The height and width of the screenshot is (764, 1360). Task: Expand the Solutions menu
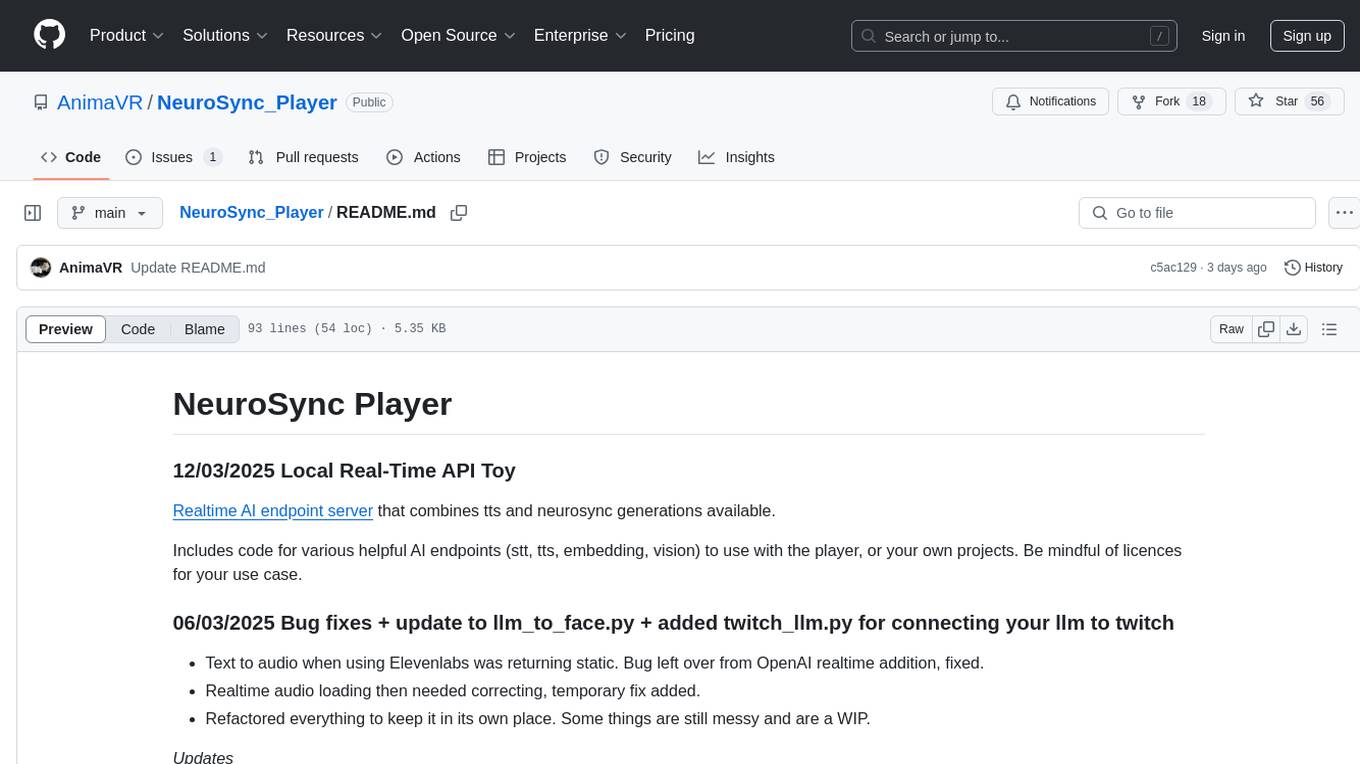pyautogui.click(x=226, y=35)
